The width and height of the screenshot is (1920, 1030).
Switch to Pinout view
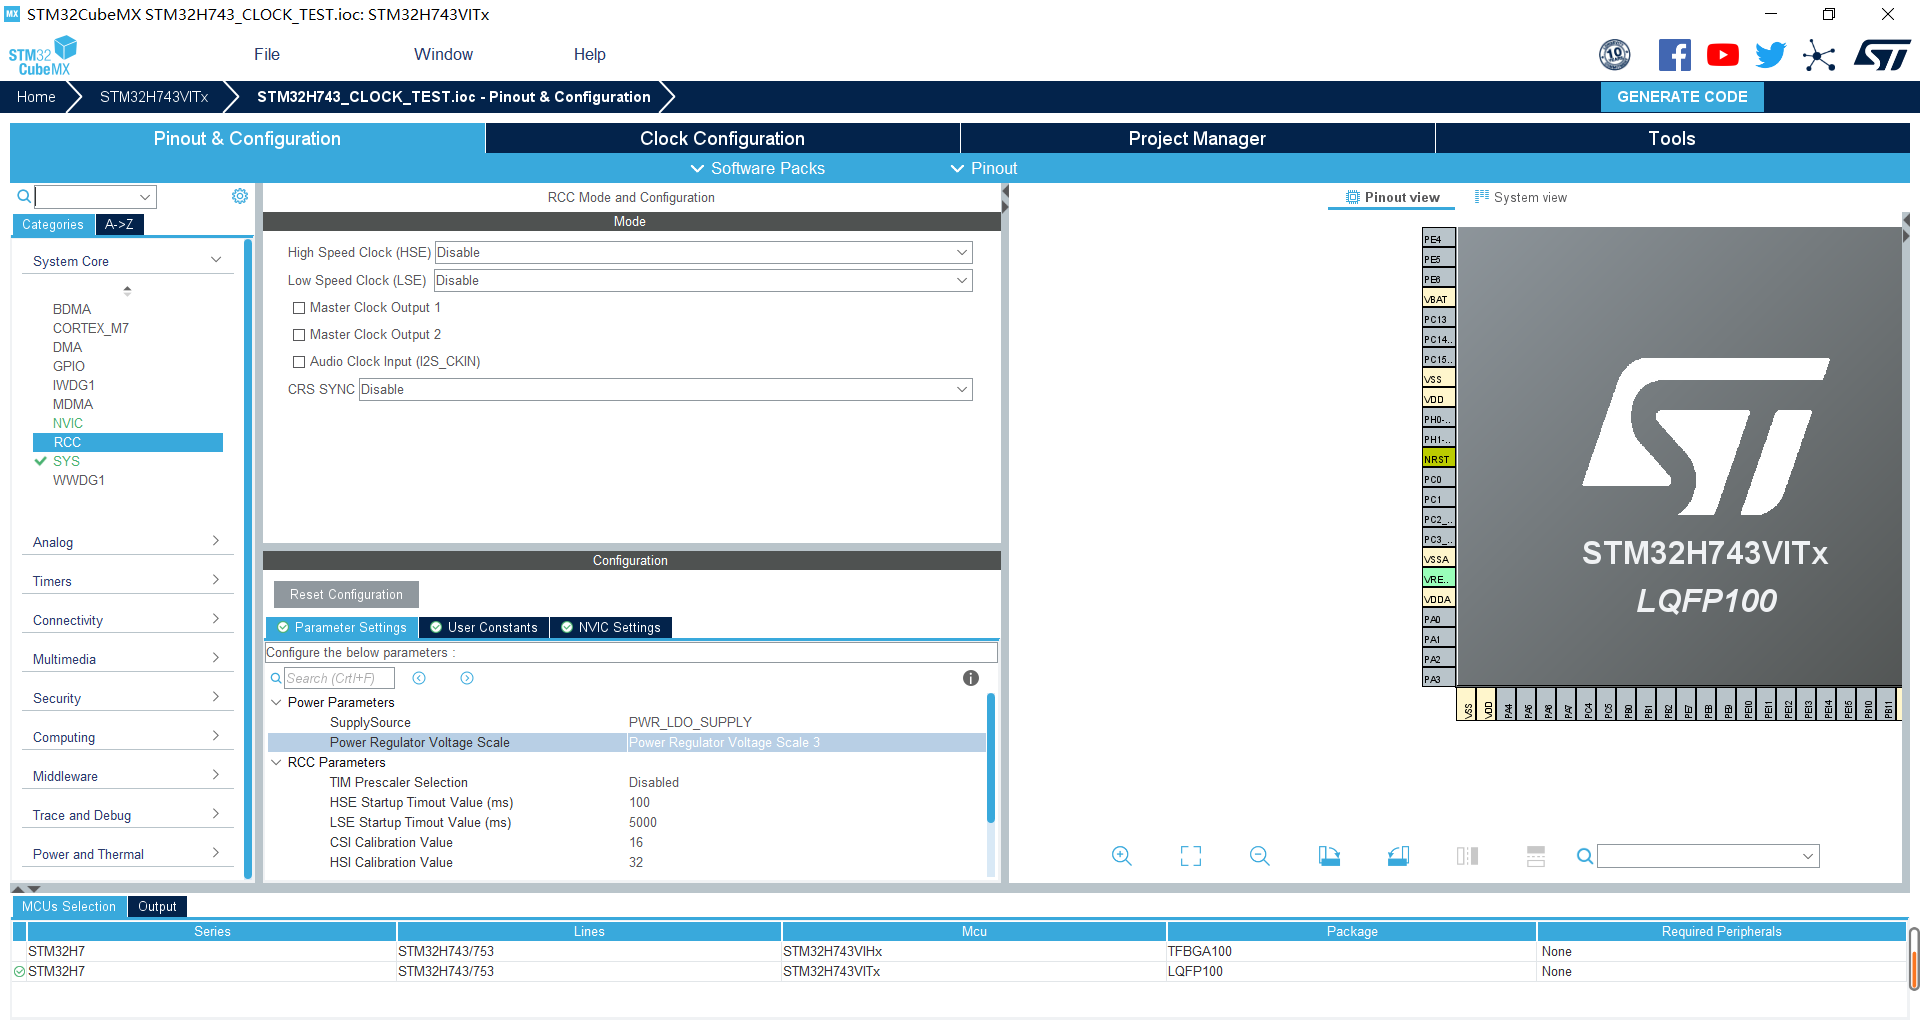tap(1392, 197)
